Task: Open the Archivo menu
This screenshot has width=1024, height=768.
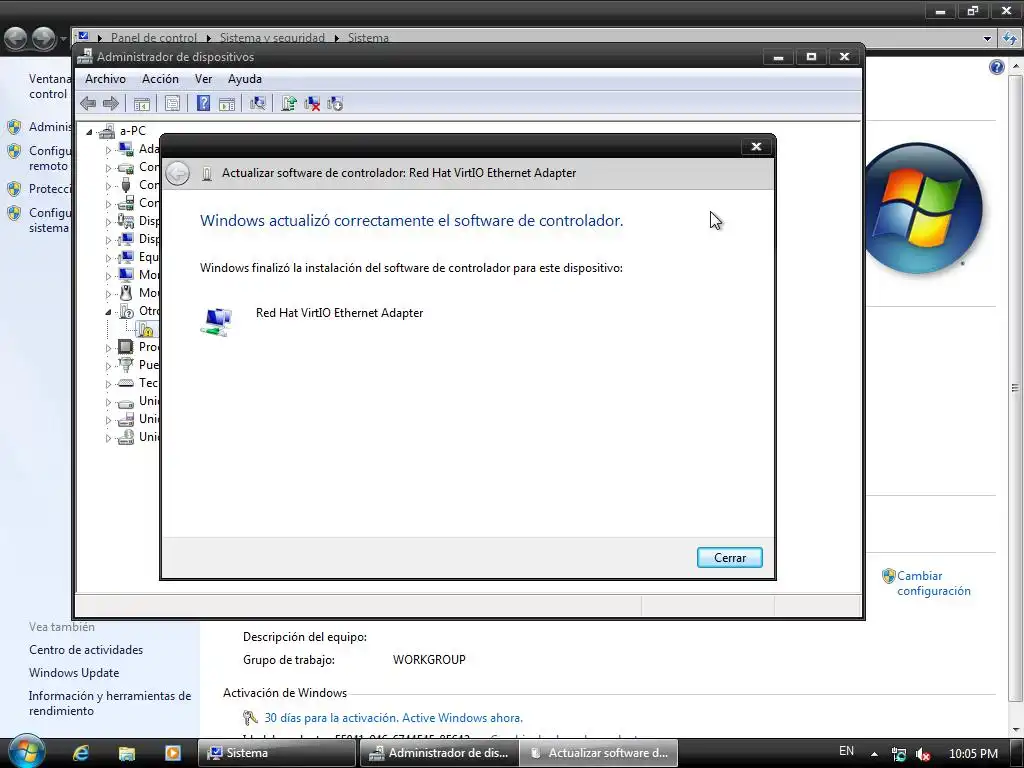Action: [x=105, y=79]
